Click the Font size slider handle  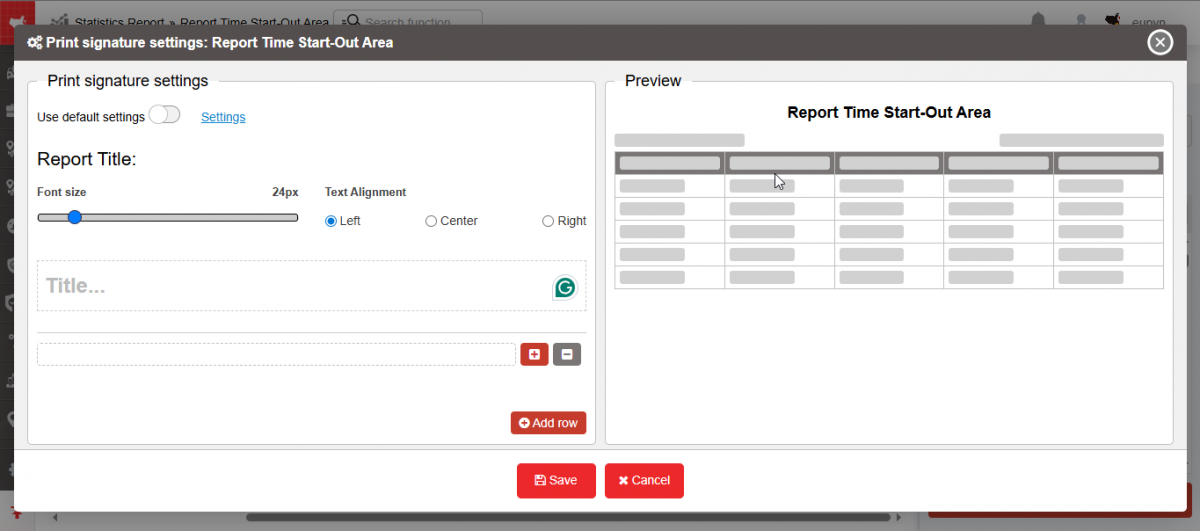tap(74, 217)
